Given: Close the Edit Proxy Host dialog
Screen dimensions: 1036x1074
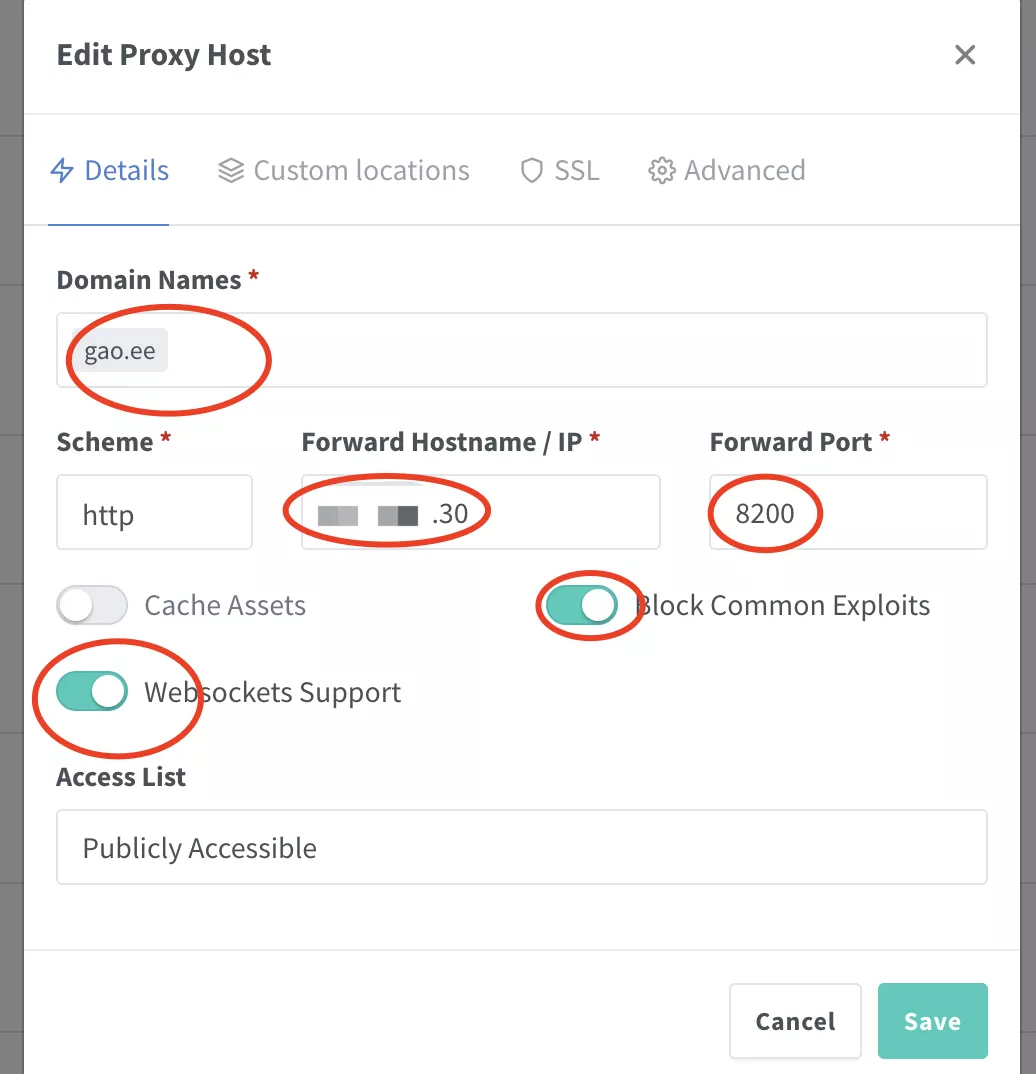Looking at the screenshot, I should pyautogui.click(x=964, y=55).
